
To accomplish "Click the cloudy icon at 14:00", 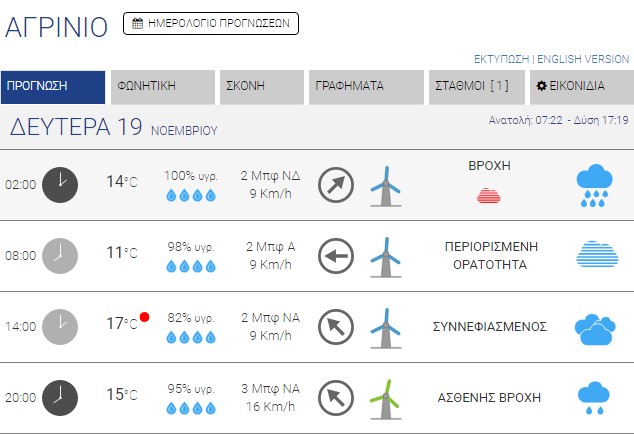I will tap(594, 327).
